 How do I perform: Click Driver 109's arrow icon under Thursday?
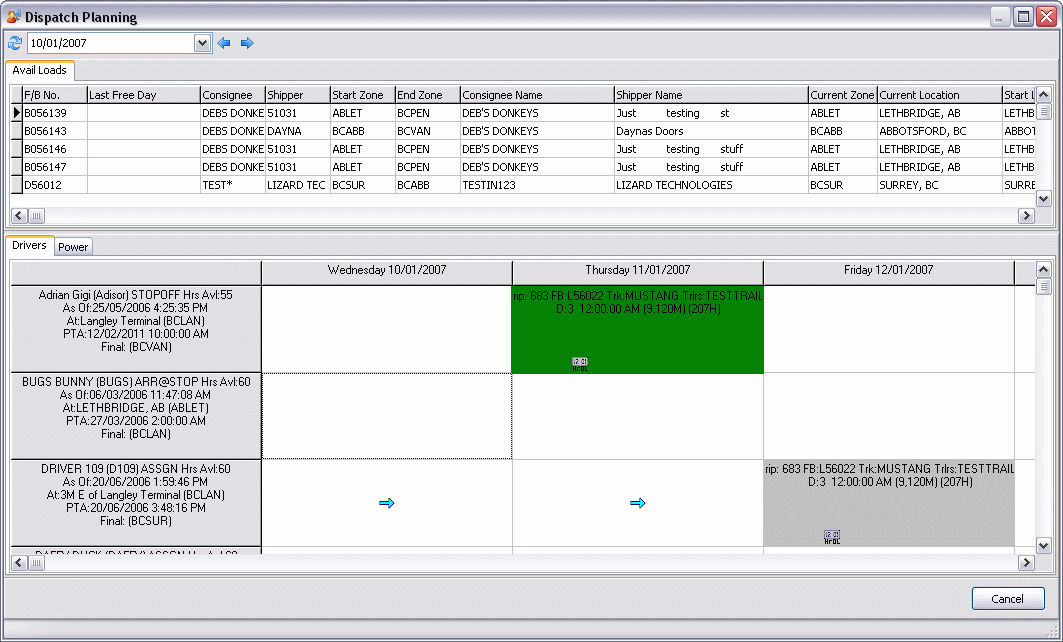pos(637,503)
